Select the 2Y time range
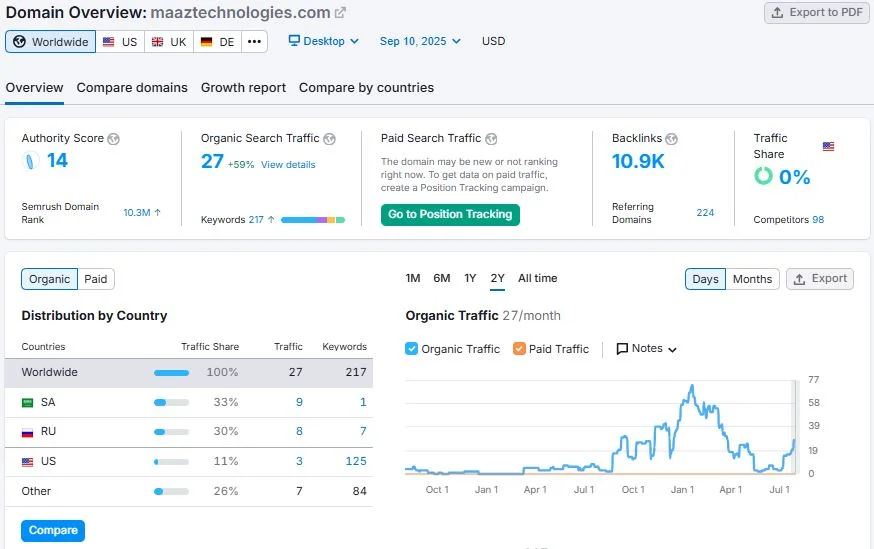Viewport: 874px width, 549px height. pos(498,278)
